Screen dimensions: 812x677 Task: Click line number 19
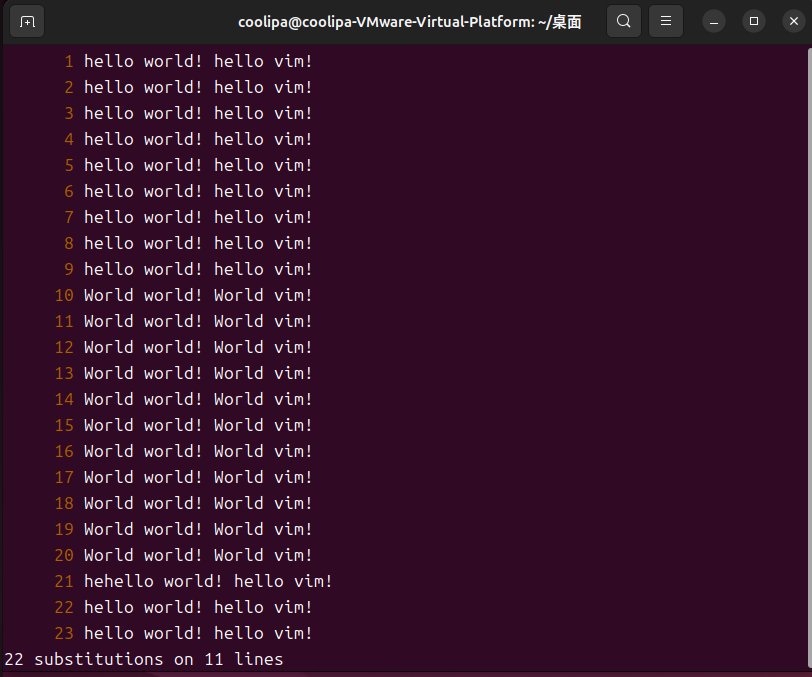click(x=64, y=529)
